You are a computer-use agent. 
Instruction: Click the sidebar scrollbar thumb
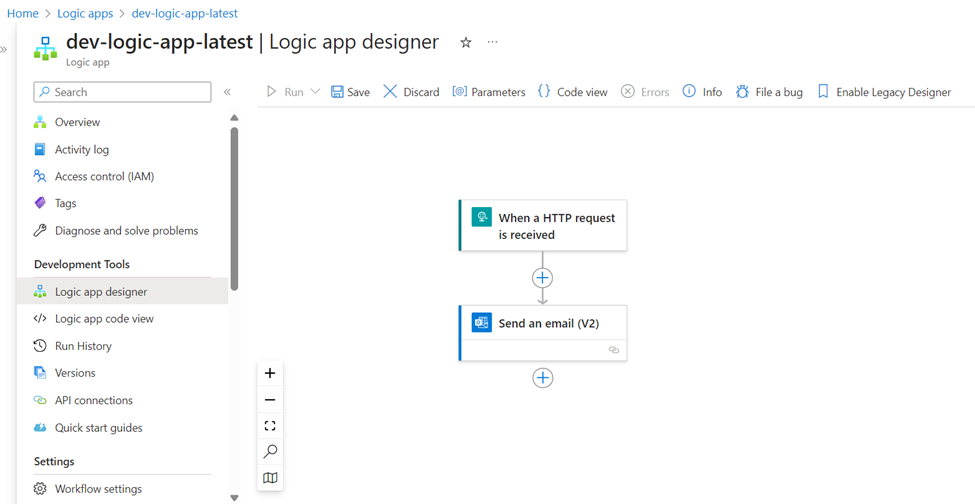click(x=234, y=208)
